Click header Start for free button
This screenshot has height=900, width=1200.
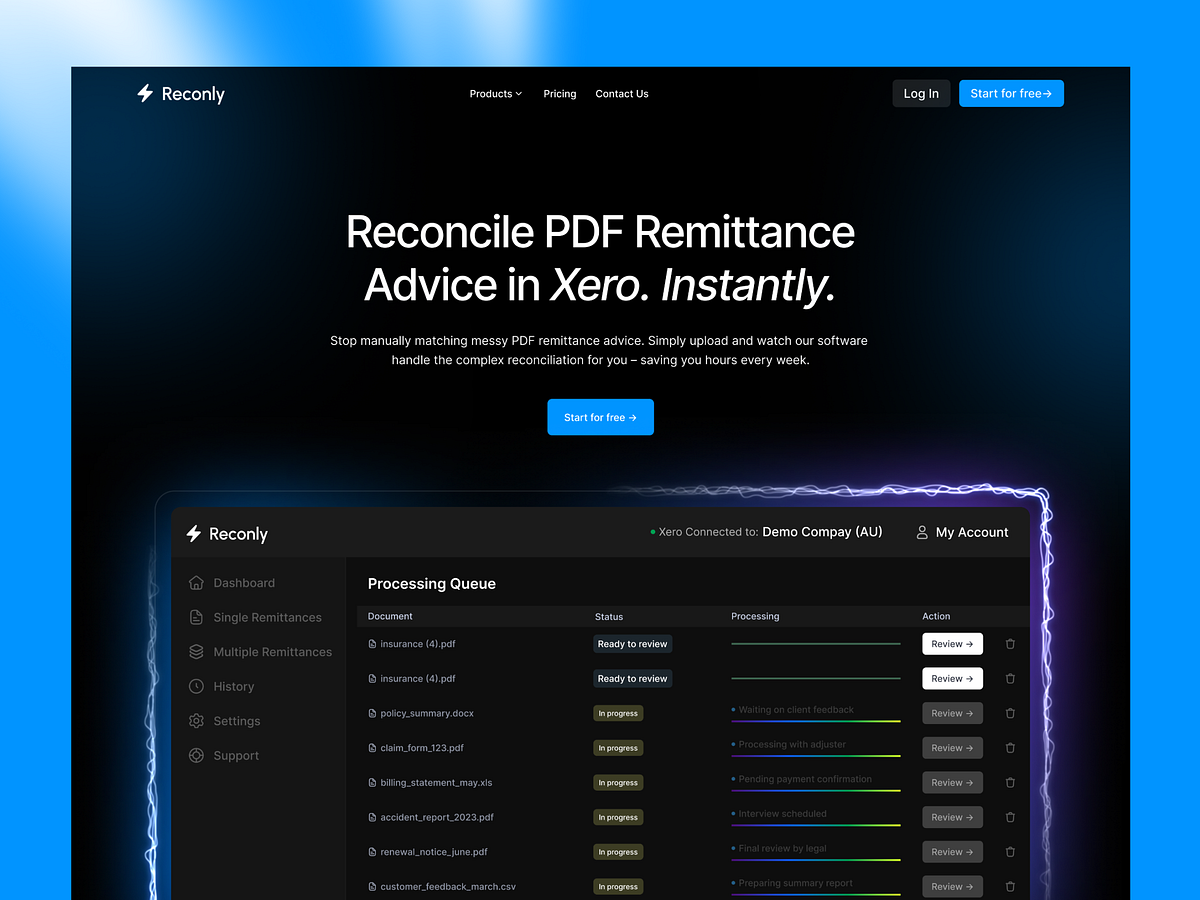click(x=1011, y=94)
